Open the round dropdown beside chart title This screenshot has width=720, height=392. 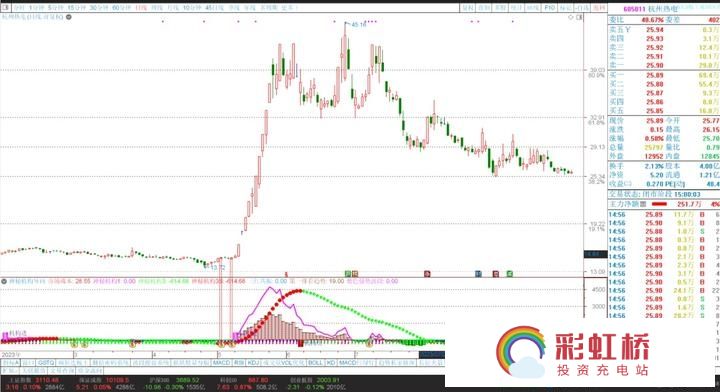69,17
